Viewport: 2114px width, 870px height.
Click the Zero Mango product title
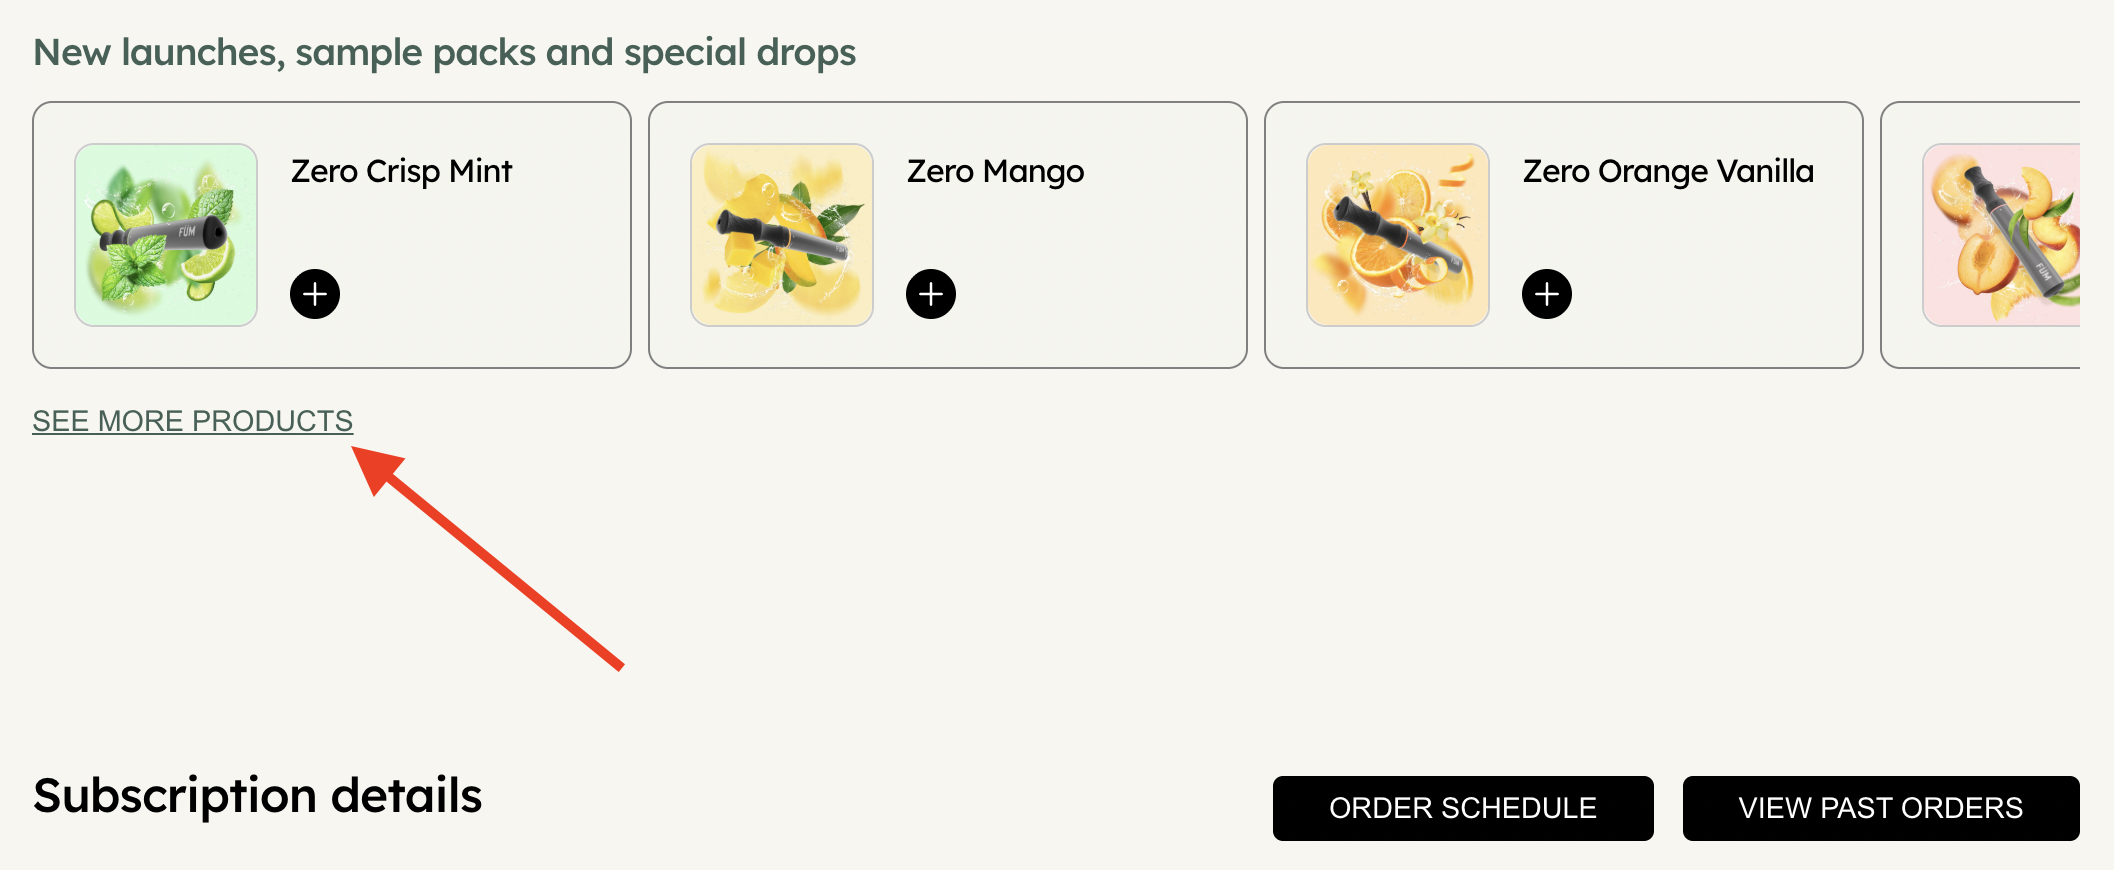point(995,171)
